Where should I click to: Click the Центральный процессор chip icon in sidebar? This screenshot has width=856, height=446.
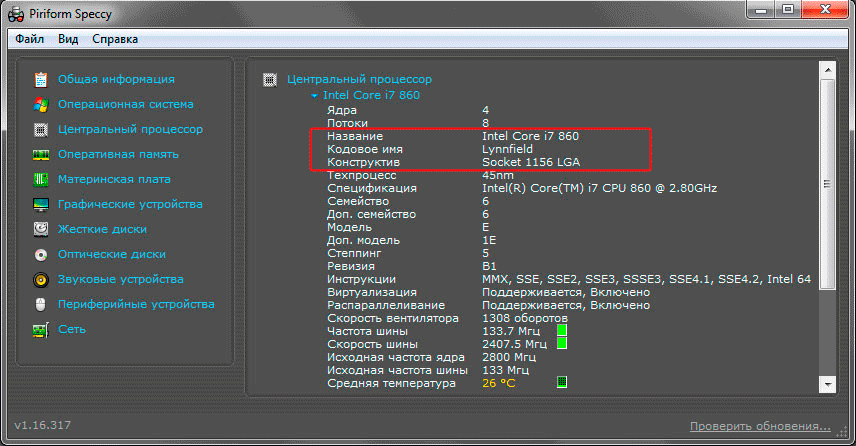(41, 129)
